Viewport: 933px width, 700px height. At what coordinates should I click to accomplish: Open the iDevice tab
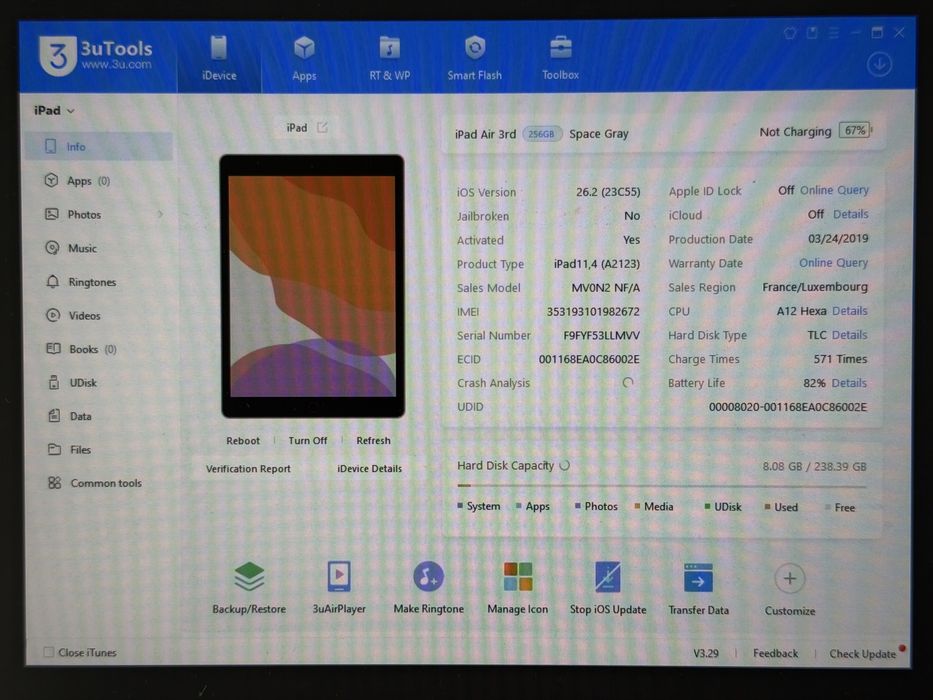tap(219, 58)
